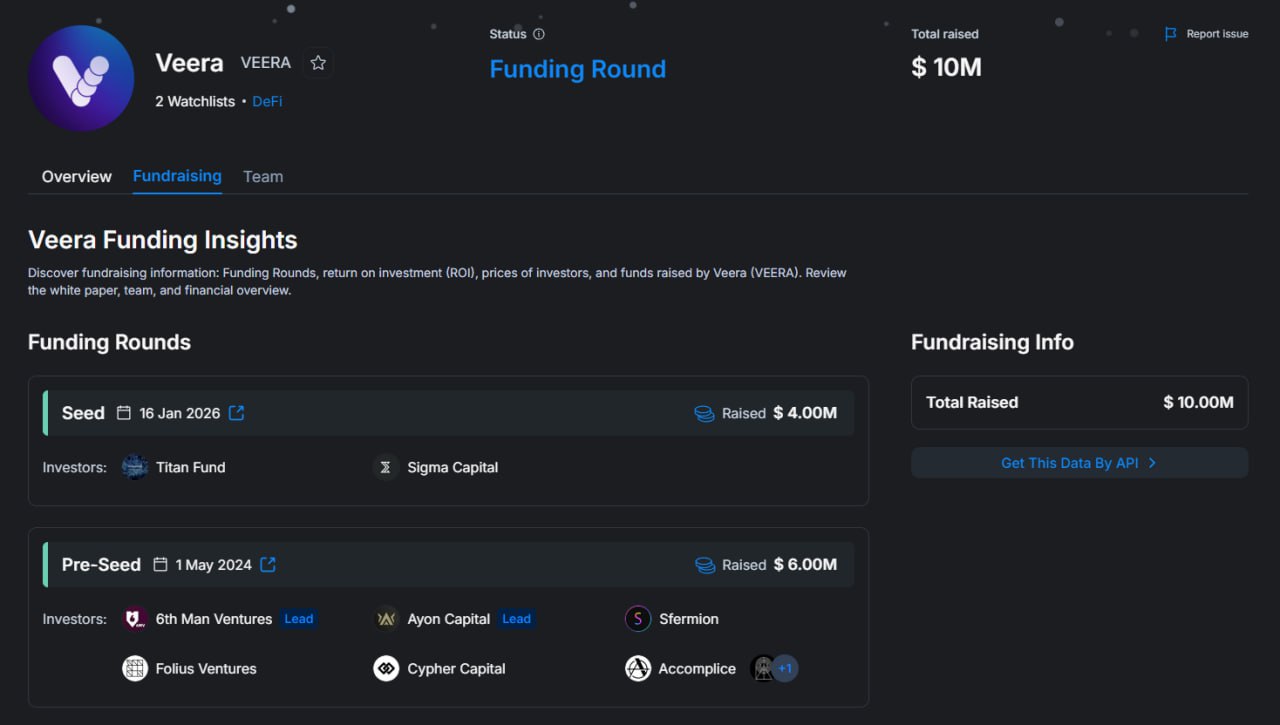This screenshot has height=725, width=1280.
Task: Click the Veera project logo
Action: point(81,79)
